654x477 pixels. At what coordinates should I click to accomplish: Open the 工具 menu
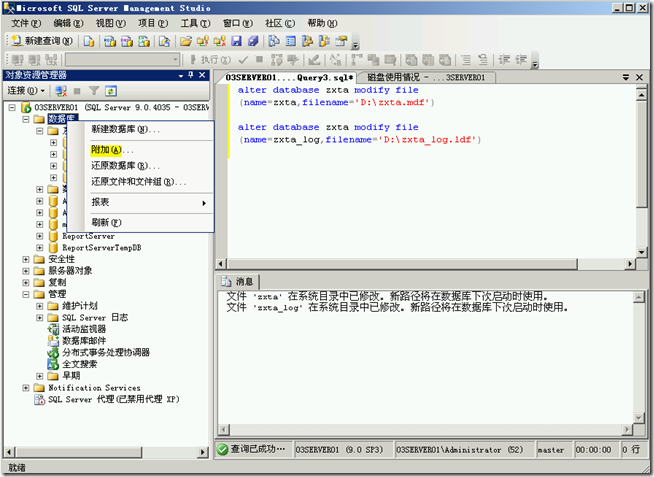click(195, 23)
